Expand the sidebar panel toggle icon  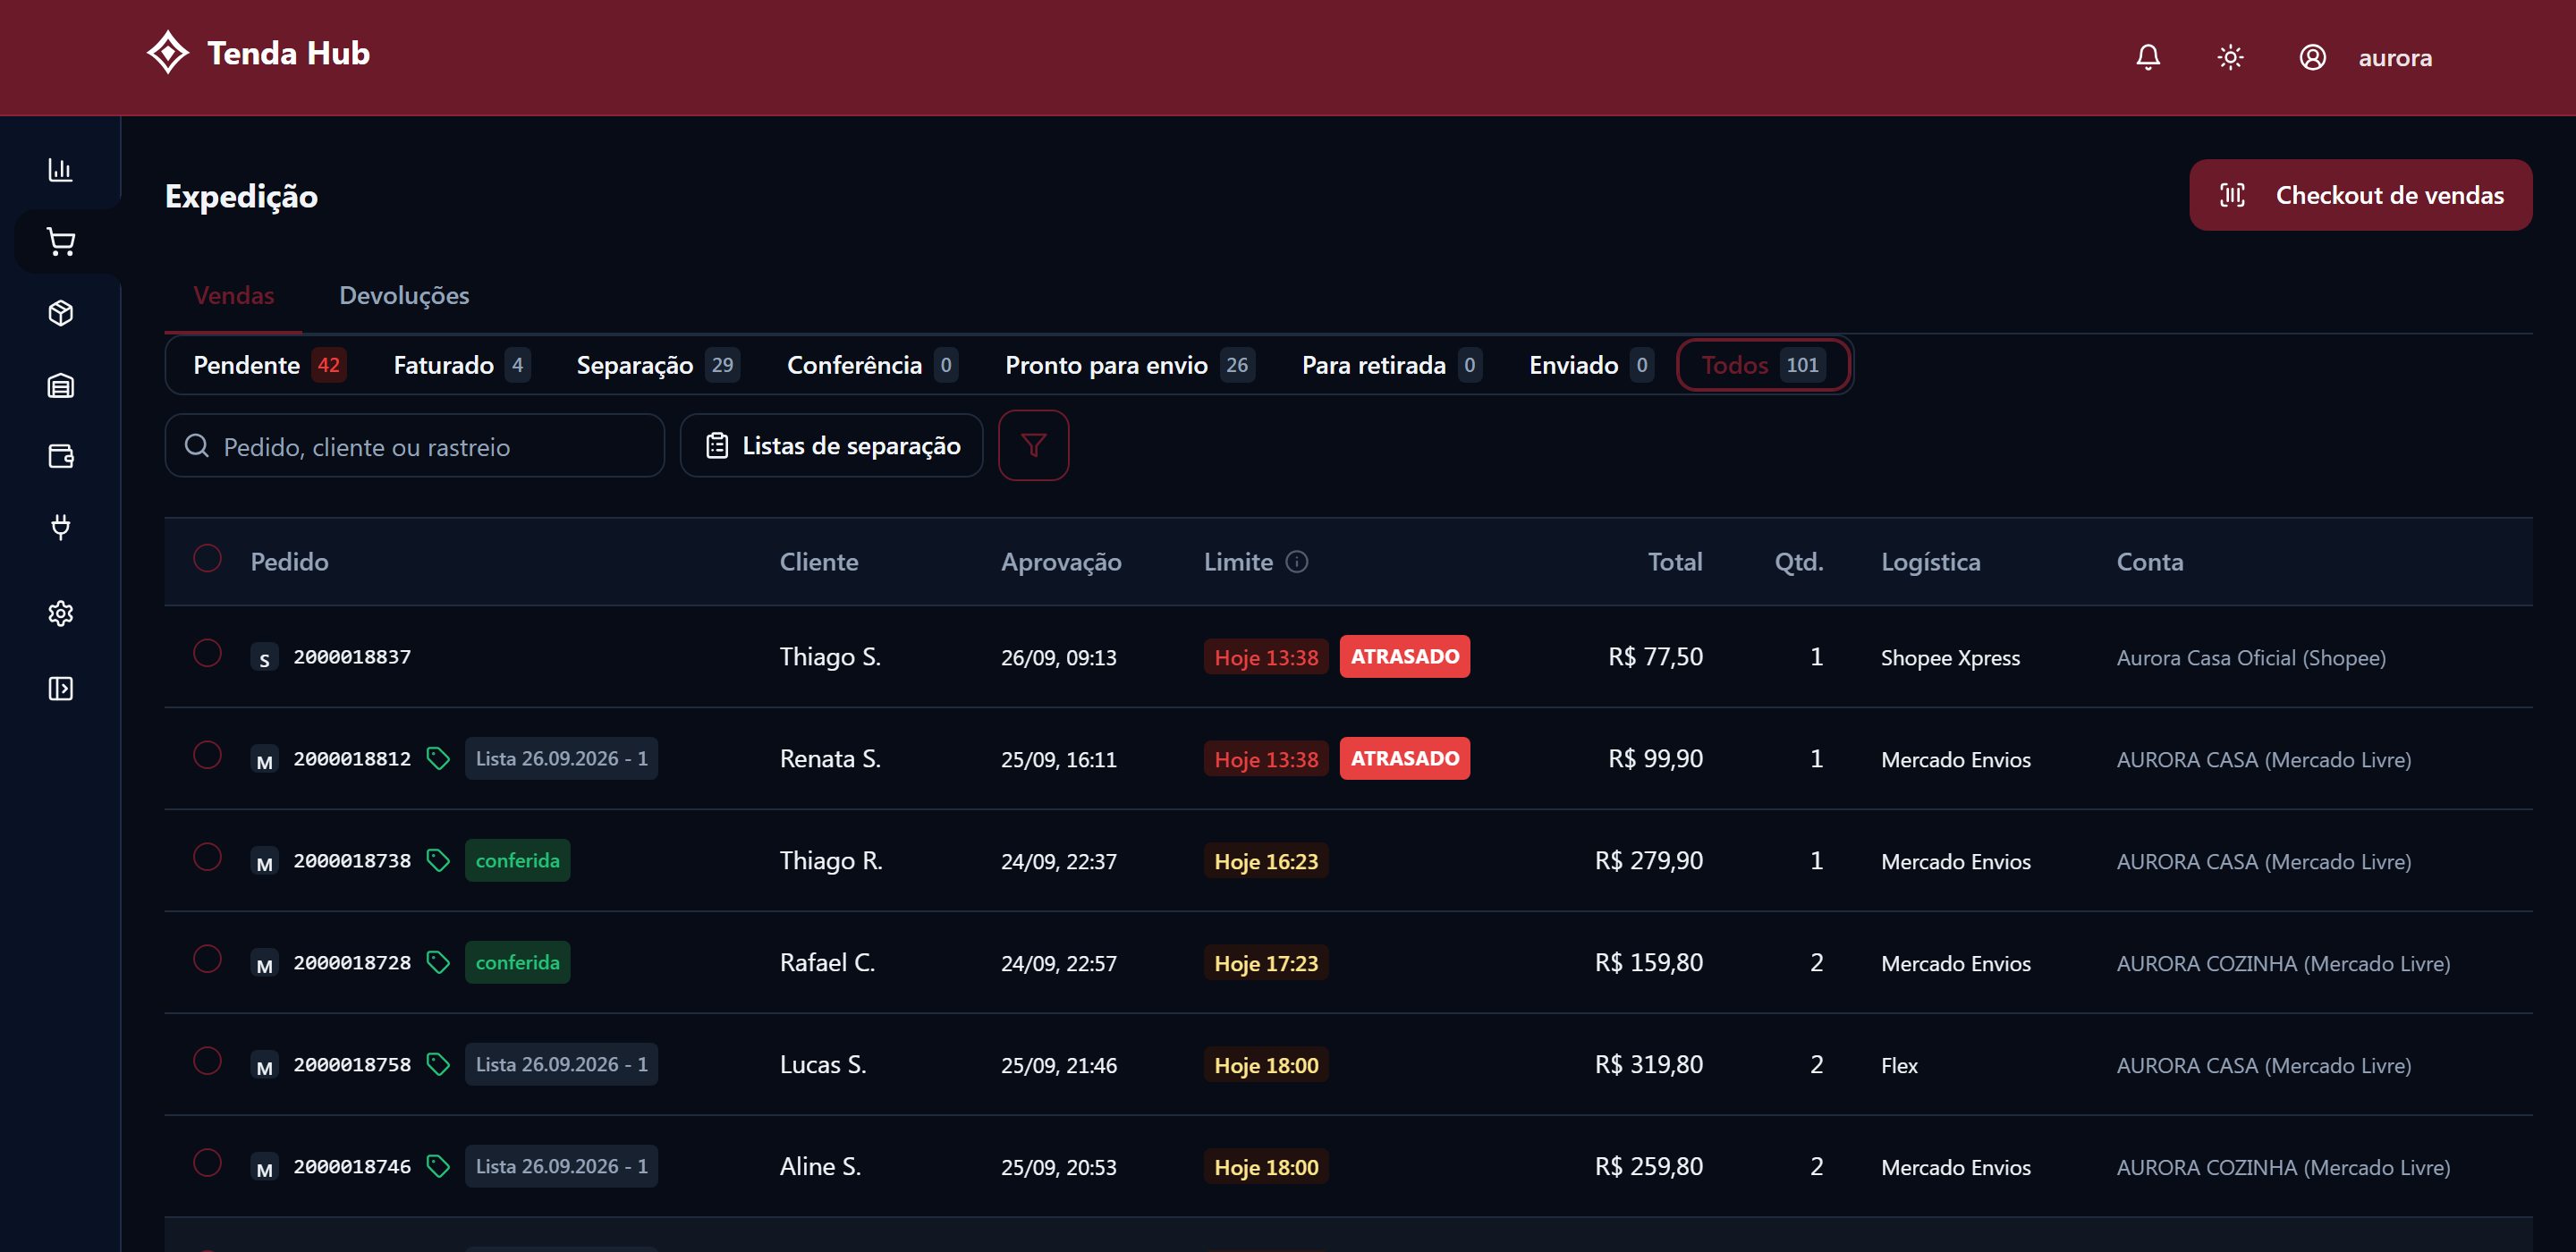point(61,688)
